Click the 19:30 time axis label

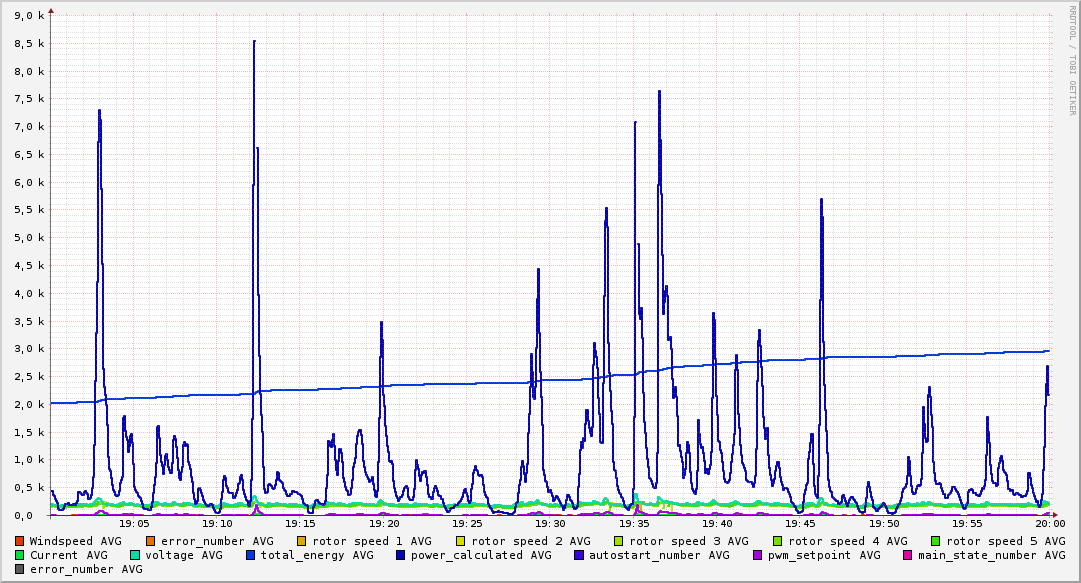550,523
